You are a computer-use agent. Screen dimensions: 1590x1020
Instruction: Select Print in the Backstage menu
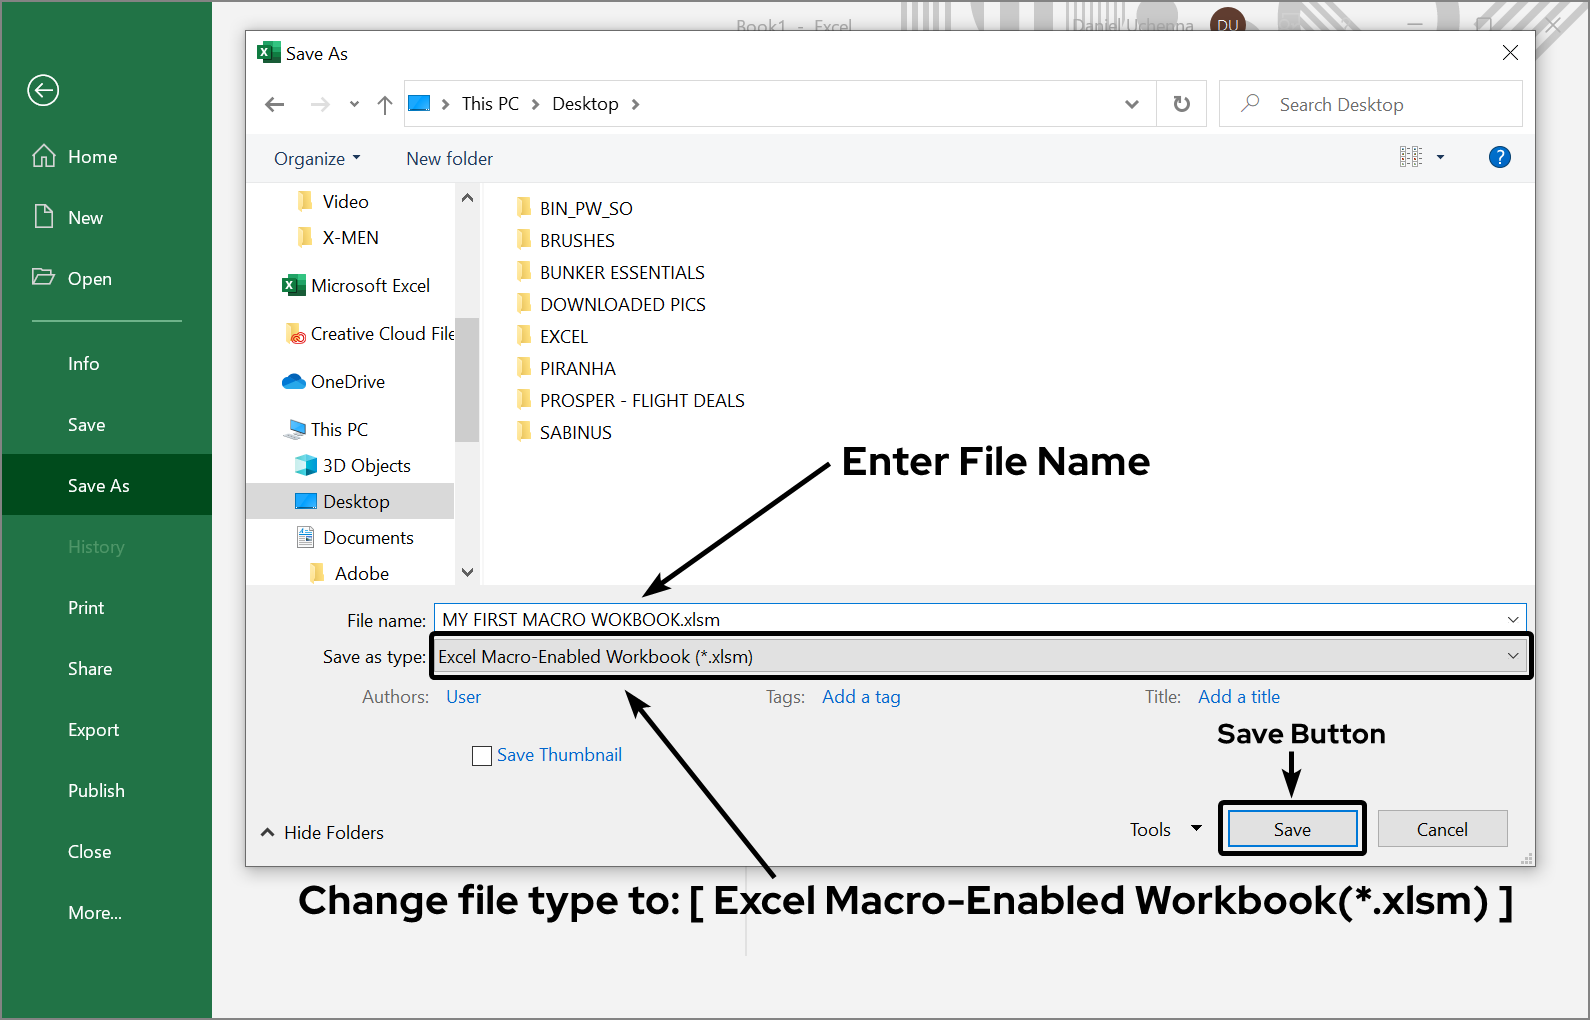[x=86, y=608]
